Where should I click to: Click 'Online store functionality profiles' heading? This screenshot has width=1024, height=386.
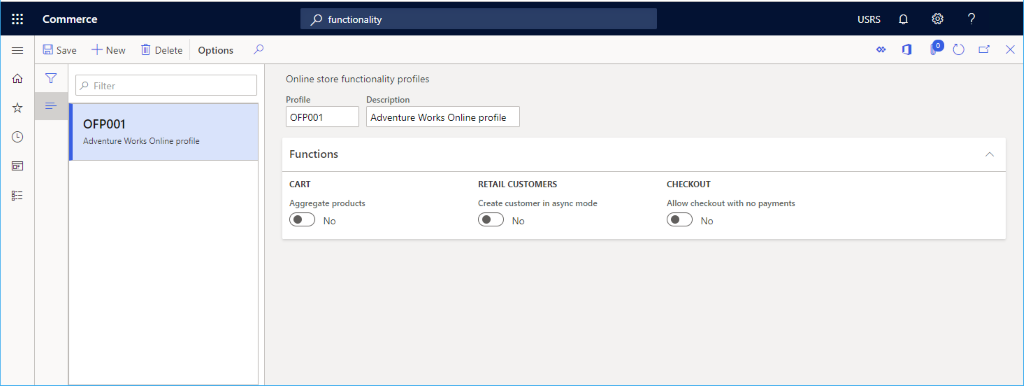click(357, 80)
